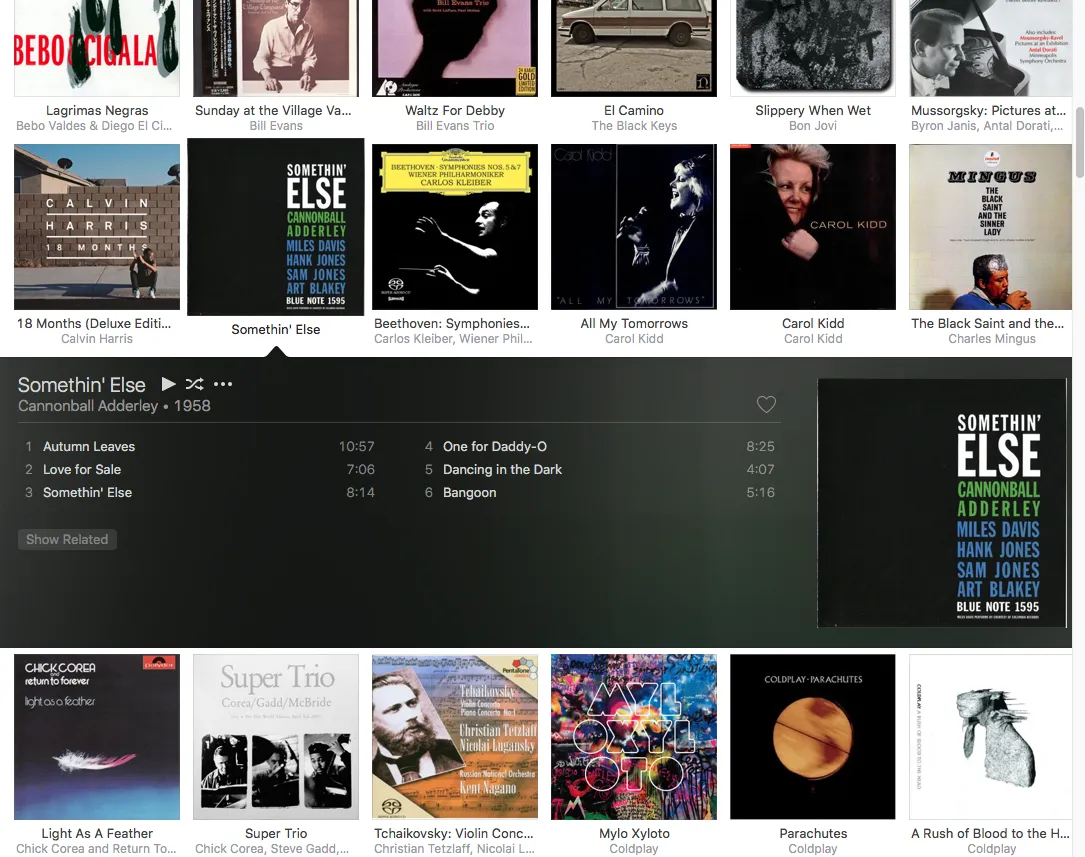Image resolution: width=1085 pixels, height=857 pixels.
Task: Open All My Tomorrows album cover
Action: pos(634,227)
